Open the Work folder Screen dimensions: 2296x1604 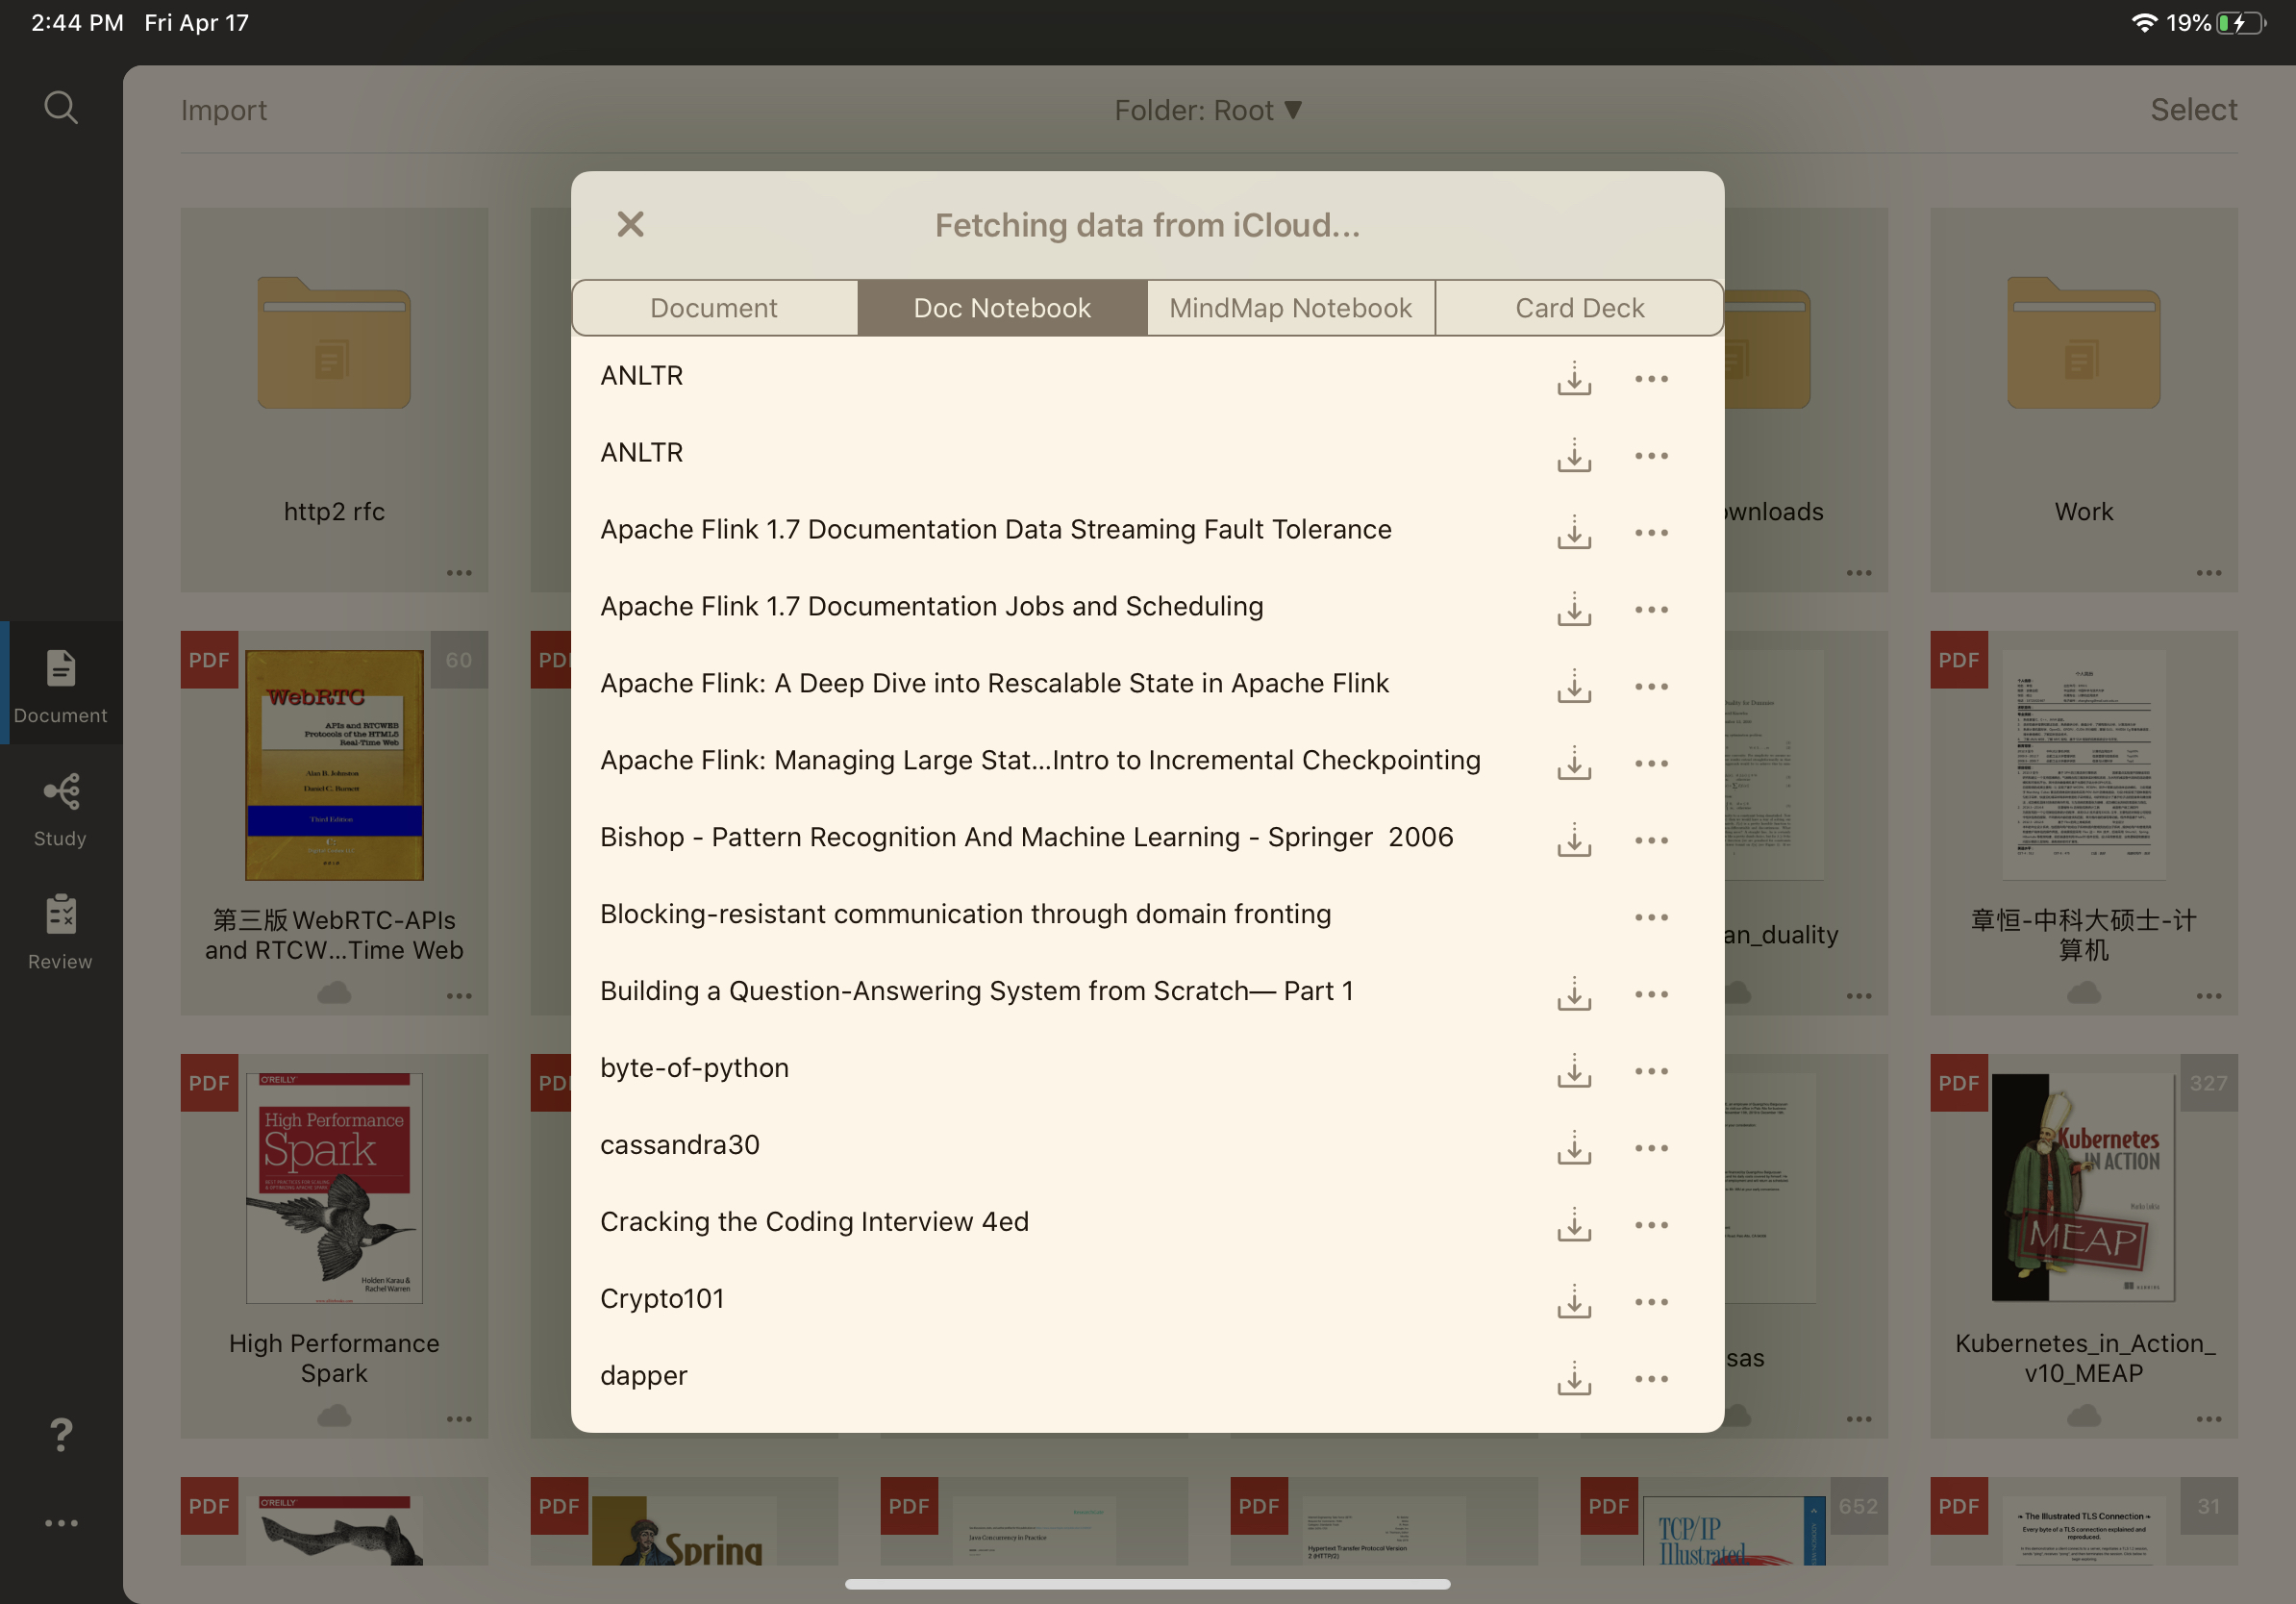click(2083, 398)
